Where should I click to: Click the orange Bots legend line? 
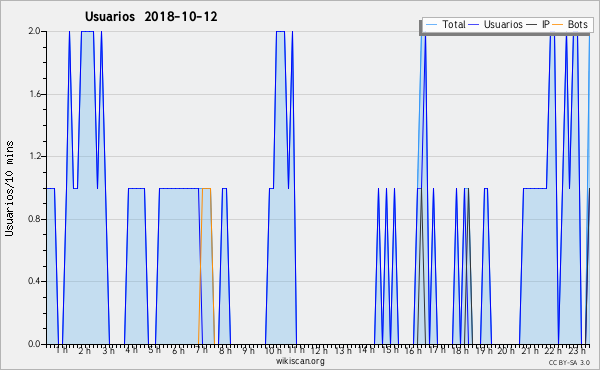558,25
